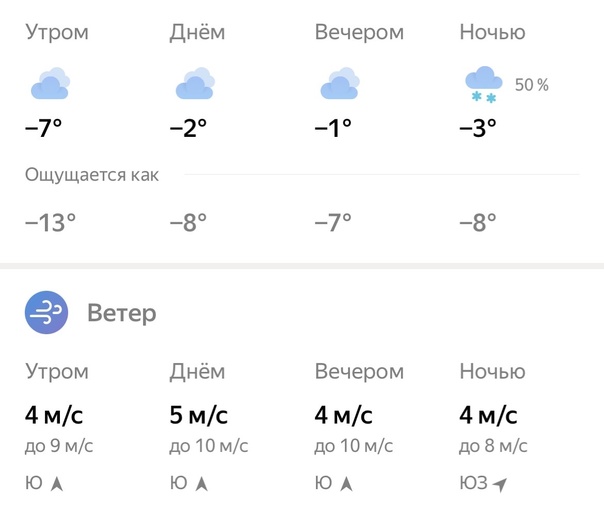The image size is (604, 516).
Task: Click the 50 % precipitation chance label
Action: coord(532,85)
